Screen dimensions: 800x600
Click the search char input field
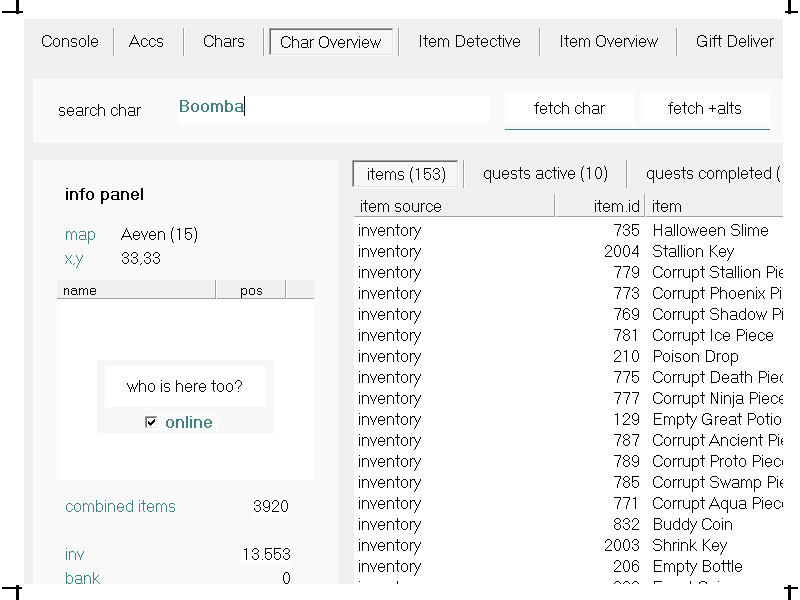(x=333, y=108)
